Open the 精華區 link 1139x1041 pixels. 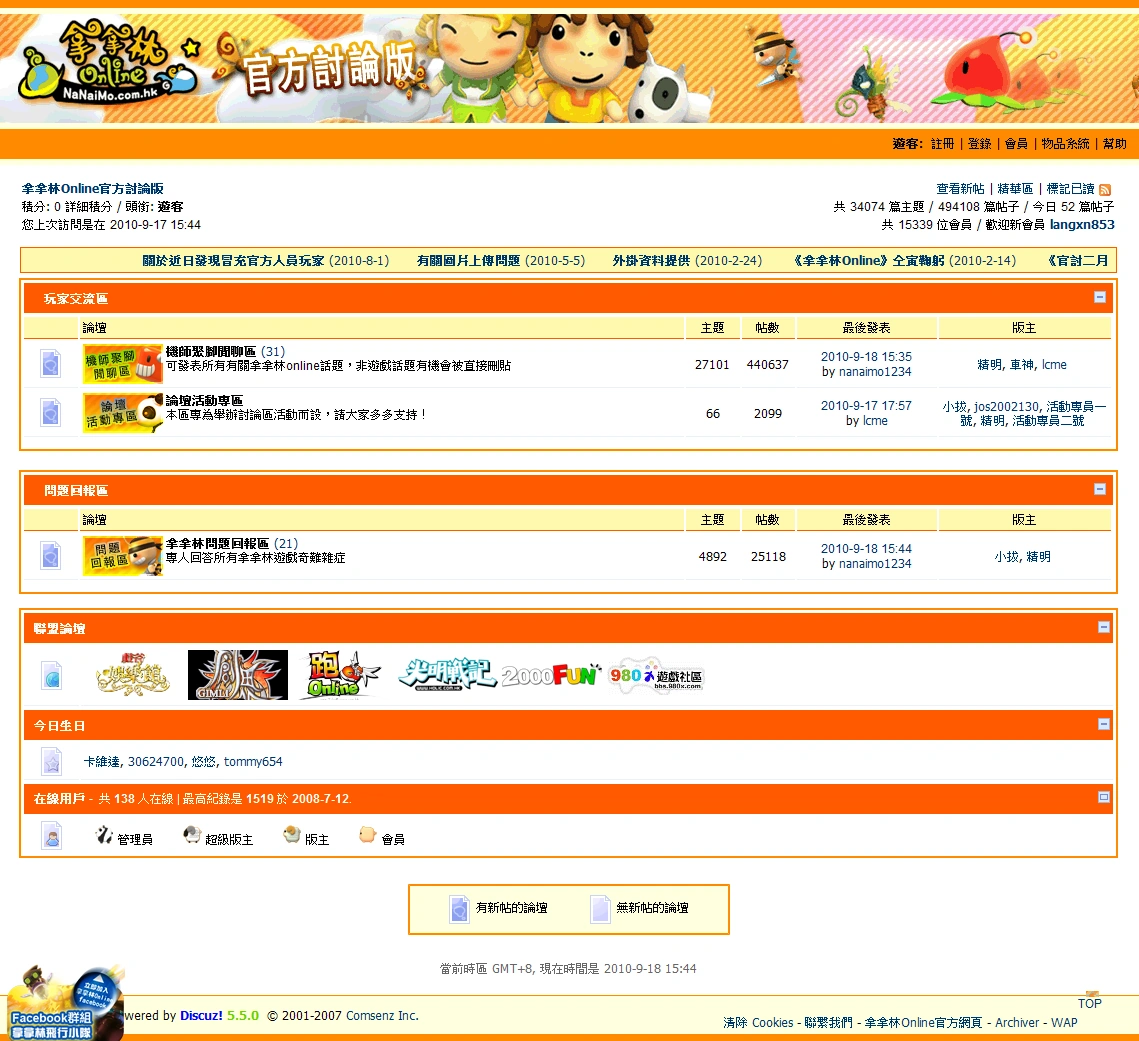(x=1015, y=189)
